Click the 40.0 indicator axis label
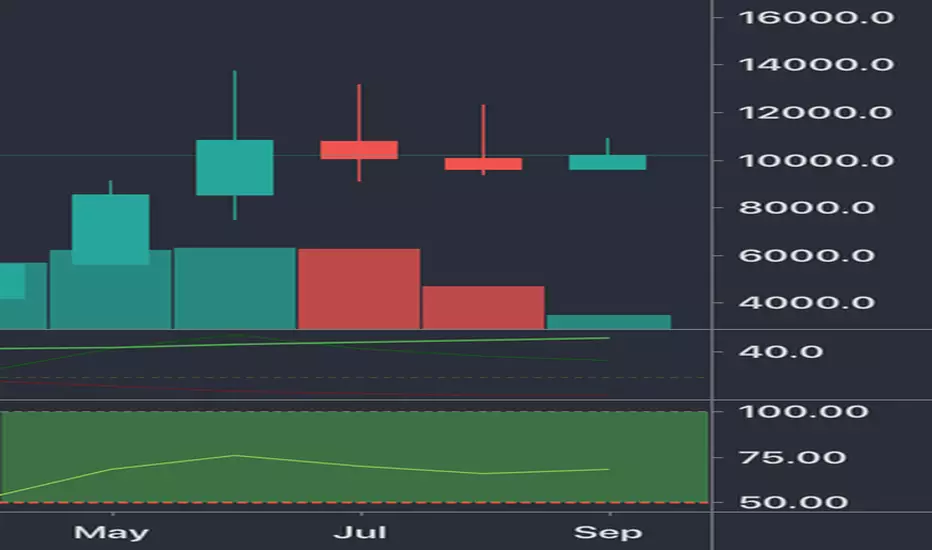 coord(780,351)
